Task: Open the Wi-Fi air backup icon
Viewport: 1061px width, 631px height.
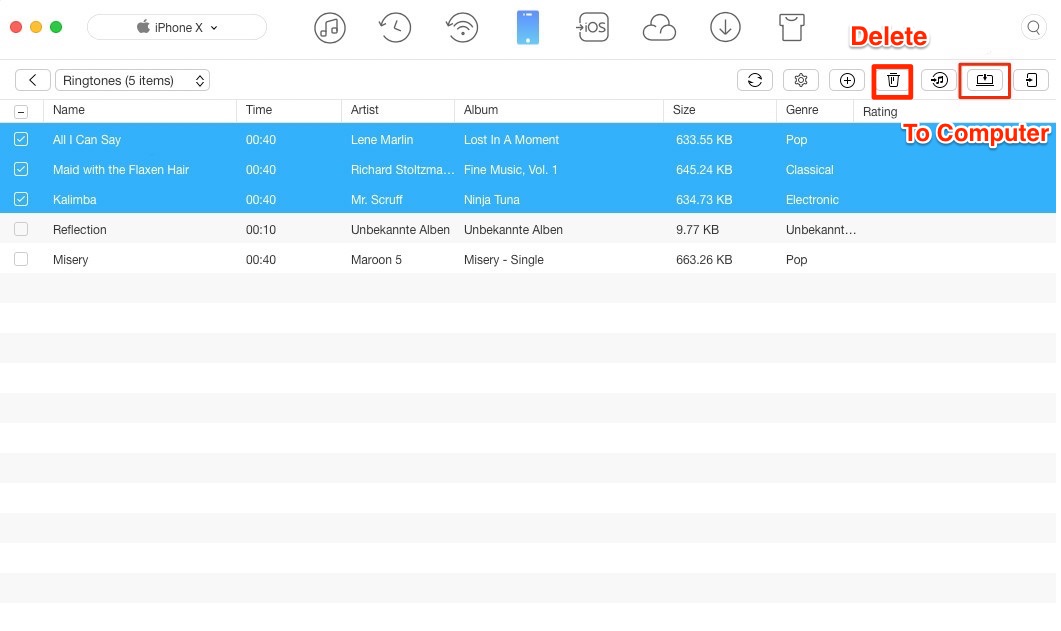Action: click(462, 28)
